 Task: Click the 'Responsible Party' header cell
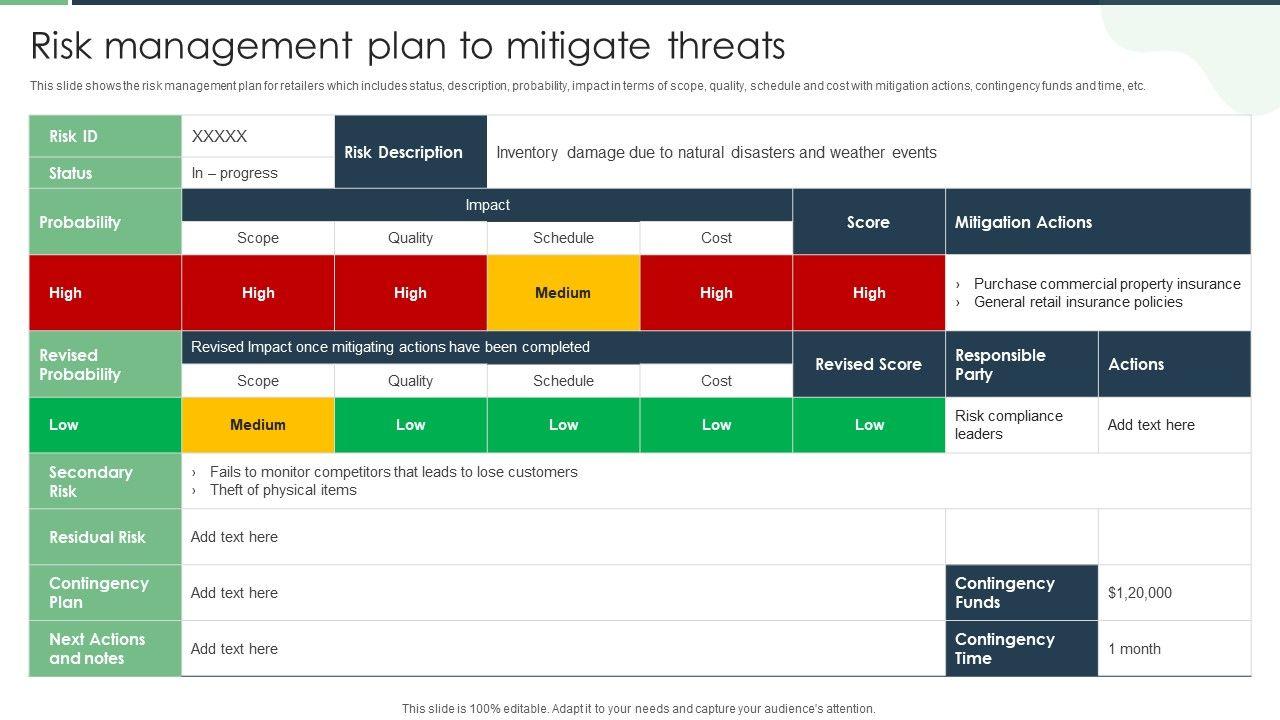tap(1022, 364)
